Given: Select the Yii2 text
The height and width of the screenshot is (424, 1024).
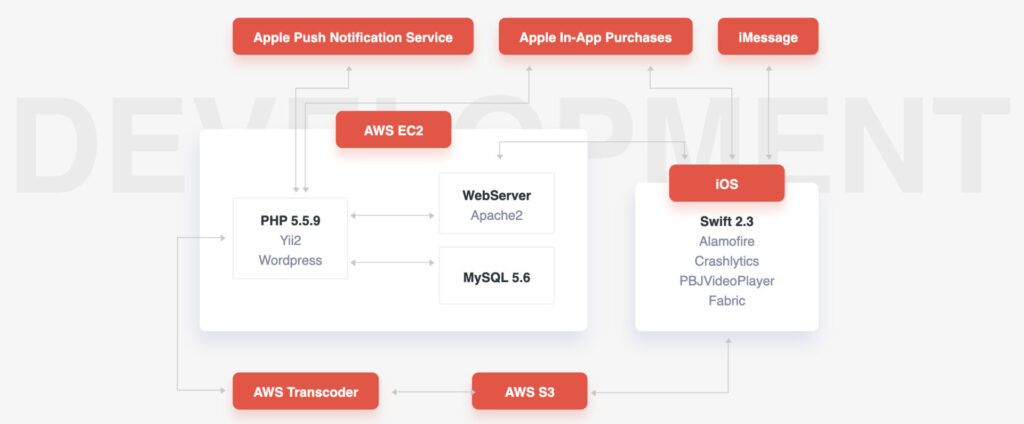Looking at the screenshot, I should coord(291,240).
